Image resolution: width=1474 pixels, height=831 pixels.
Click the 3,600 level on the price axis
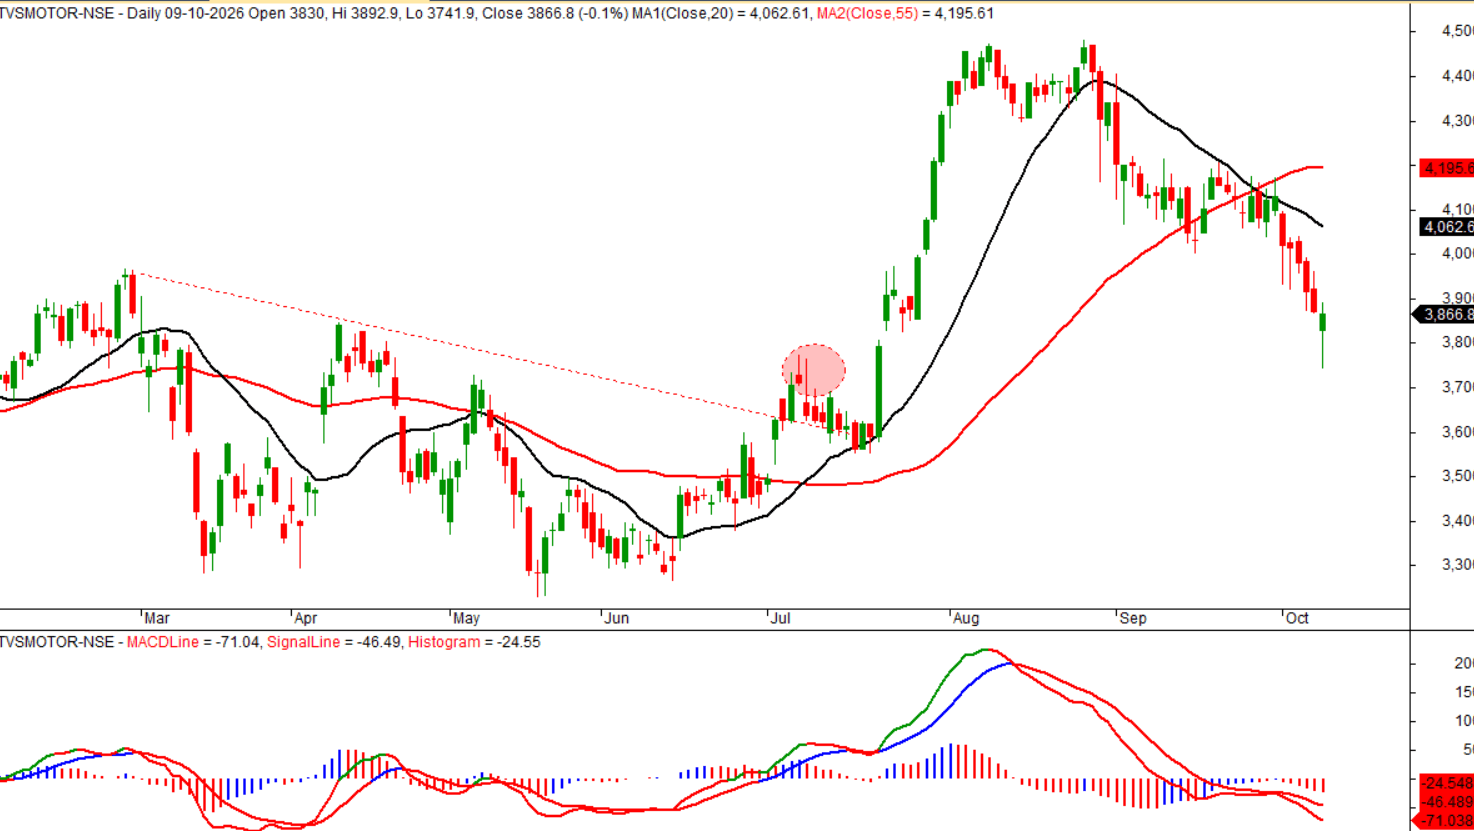[x=1457, y=432]
